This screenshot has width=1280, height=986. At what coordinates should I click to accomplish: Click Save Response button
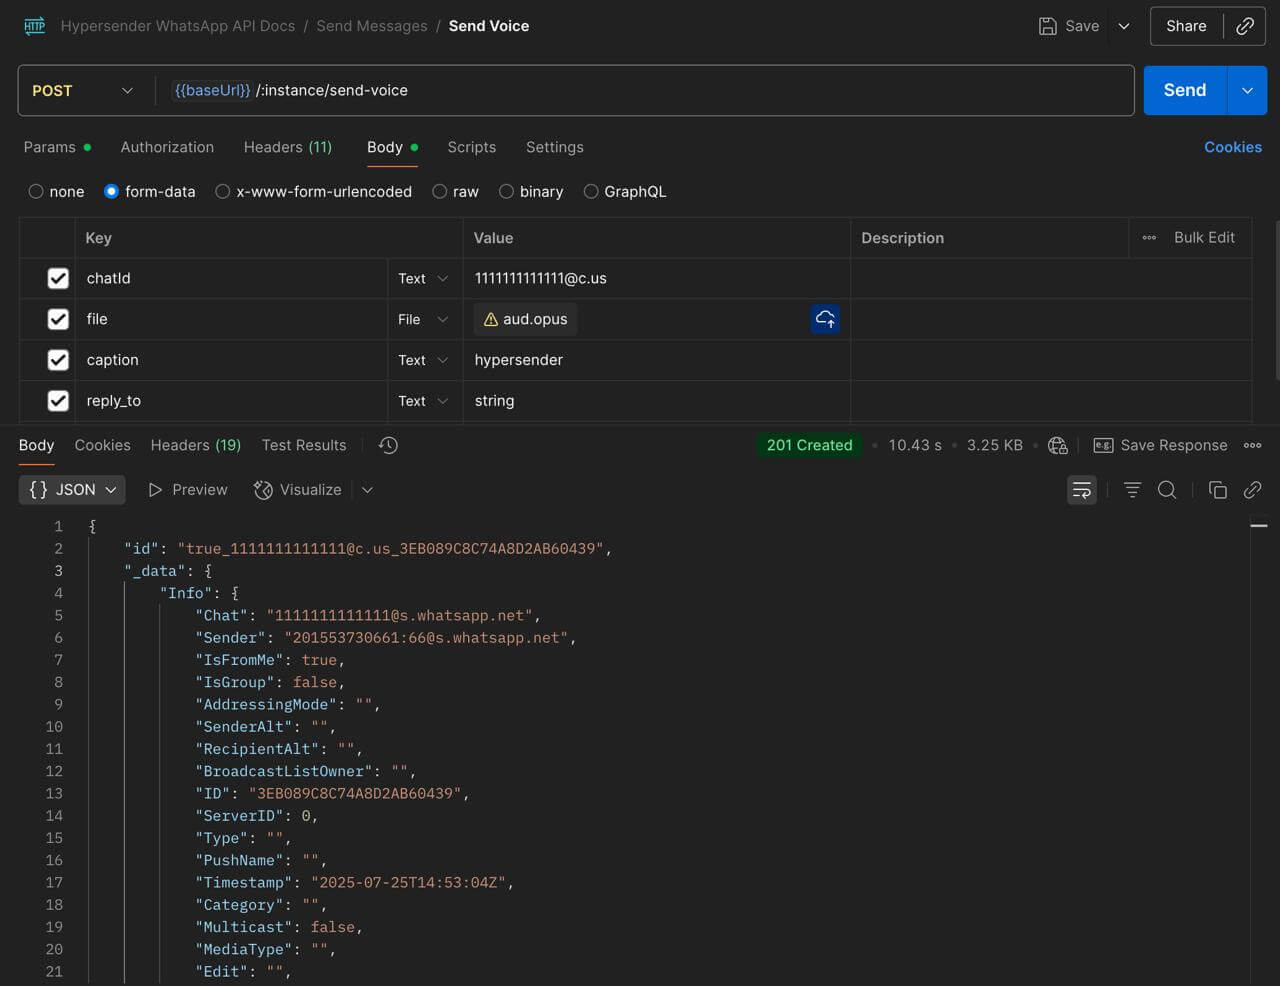click(x=1160, y=445)
